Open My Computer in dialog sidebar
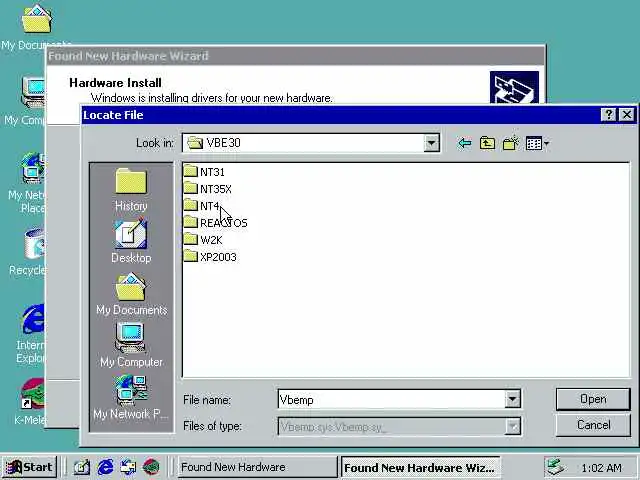 [131, 345]
